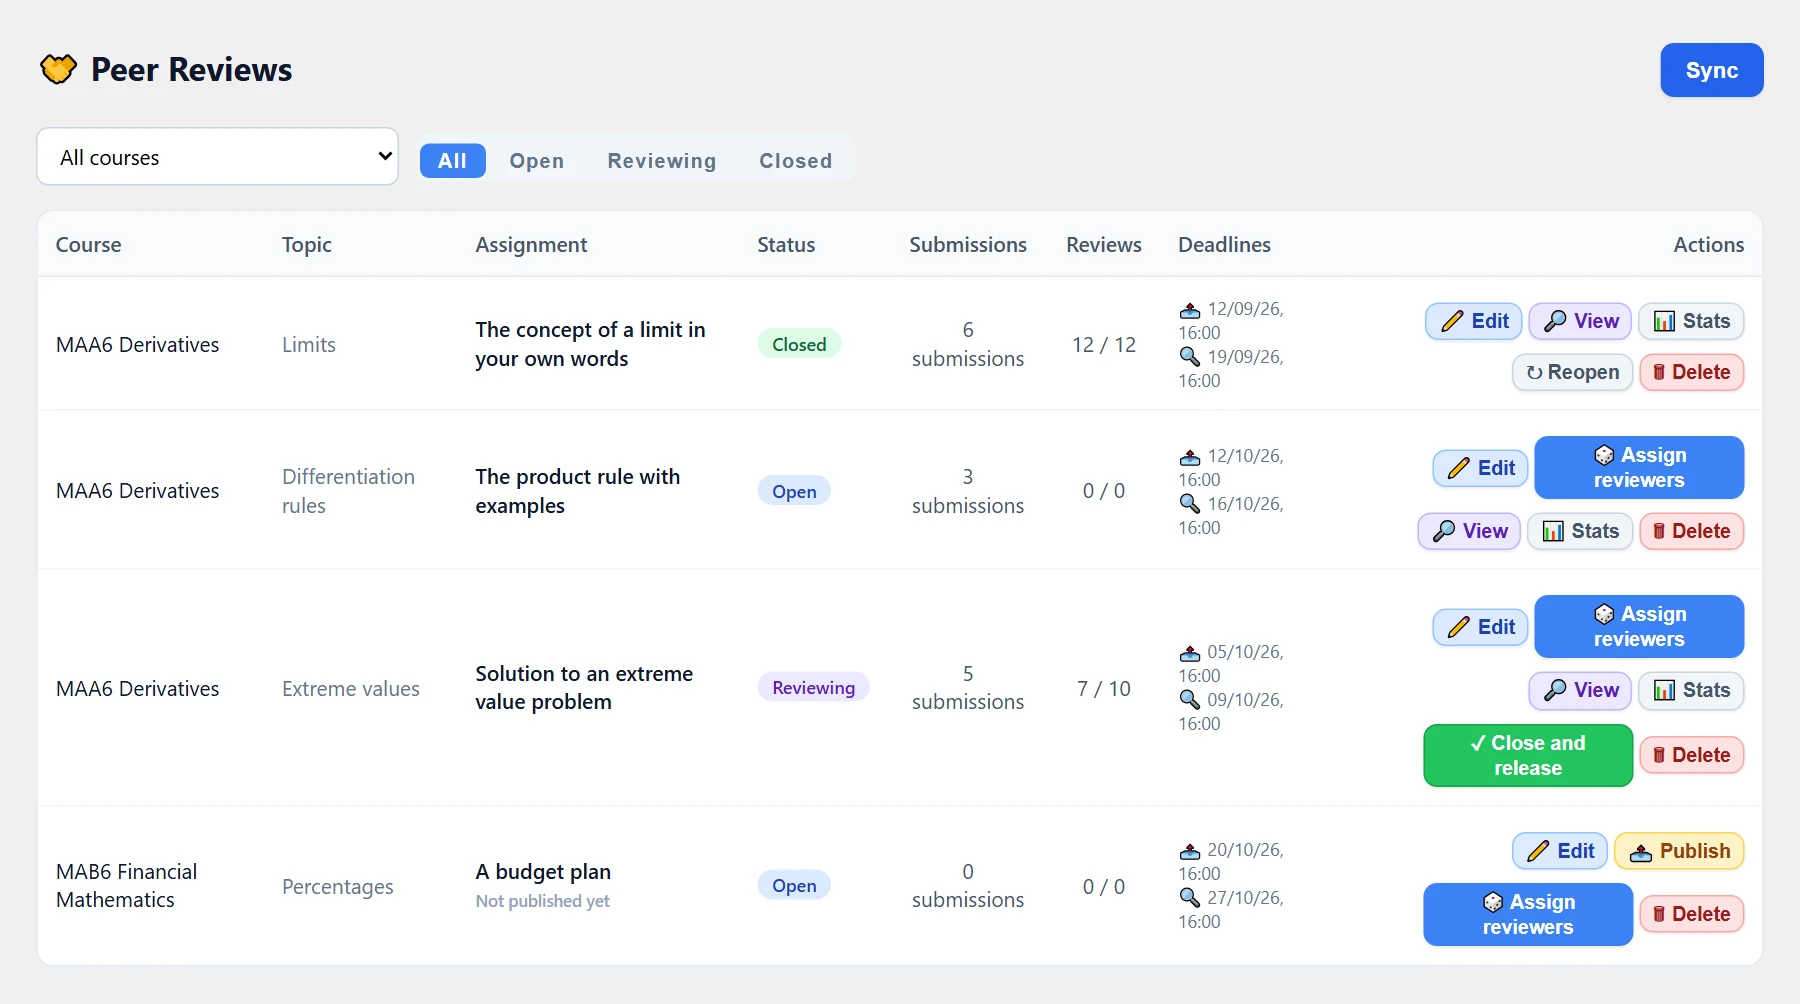1800x1004 pixels.
Task: Click Open status badge in Percentages row
Action: [x=794, y=885]
